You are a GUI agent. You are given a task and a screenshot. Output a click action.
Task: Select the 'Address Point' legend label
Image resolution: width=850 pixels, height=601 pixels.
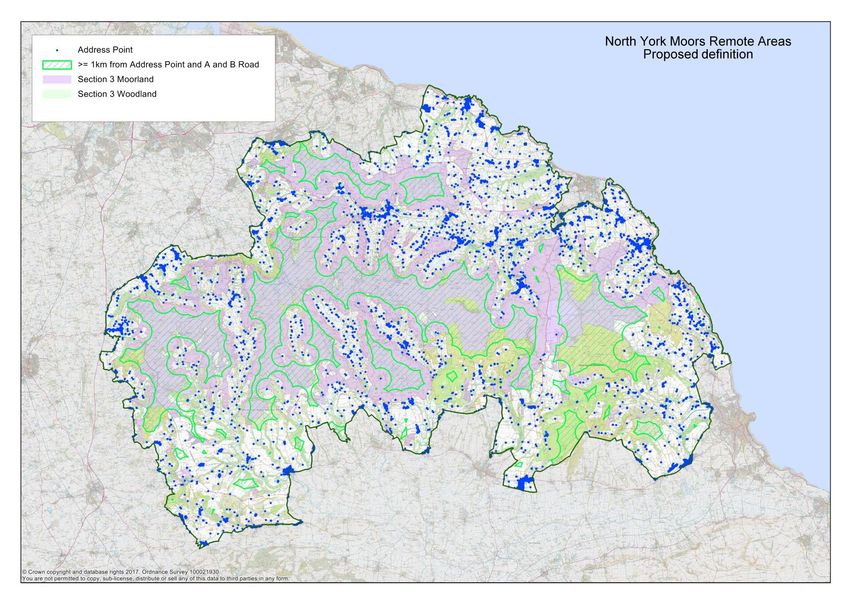coord(105,50)
